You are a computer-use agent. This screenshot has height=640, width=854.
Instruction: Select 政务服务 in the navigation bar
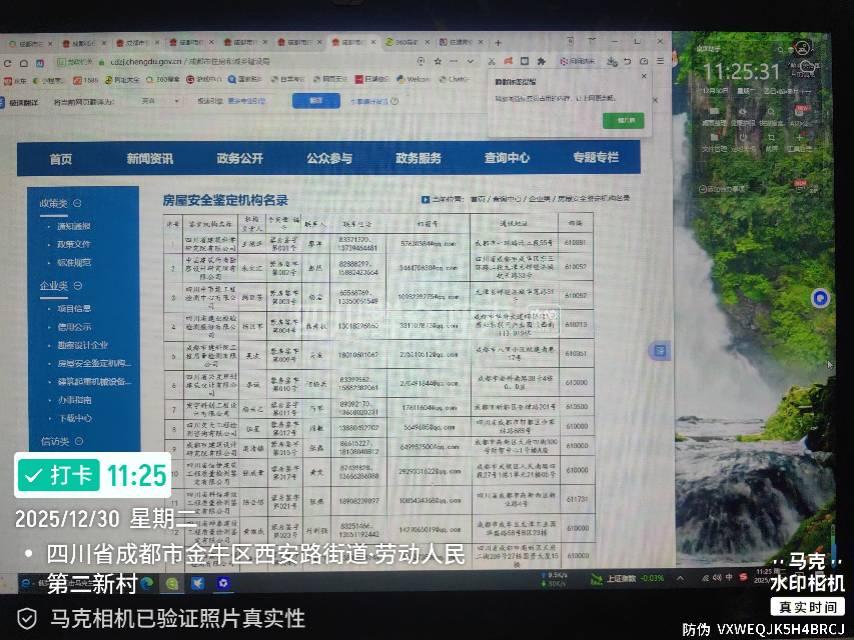pyautogui.click(x=418, y=158)
